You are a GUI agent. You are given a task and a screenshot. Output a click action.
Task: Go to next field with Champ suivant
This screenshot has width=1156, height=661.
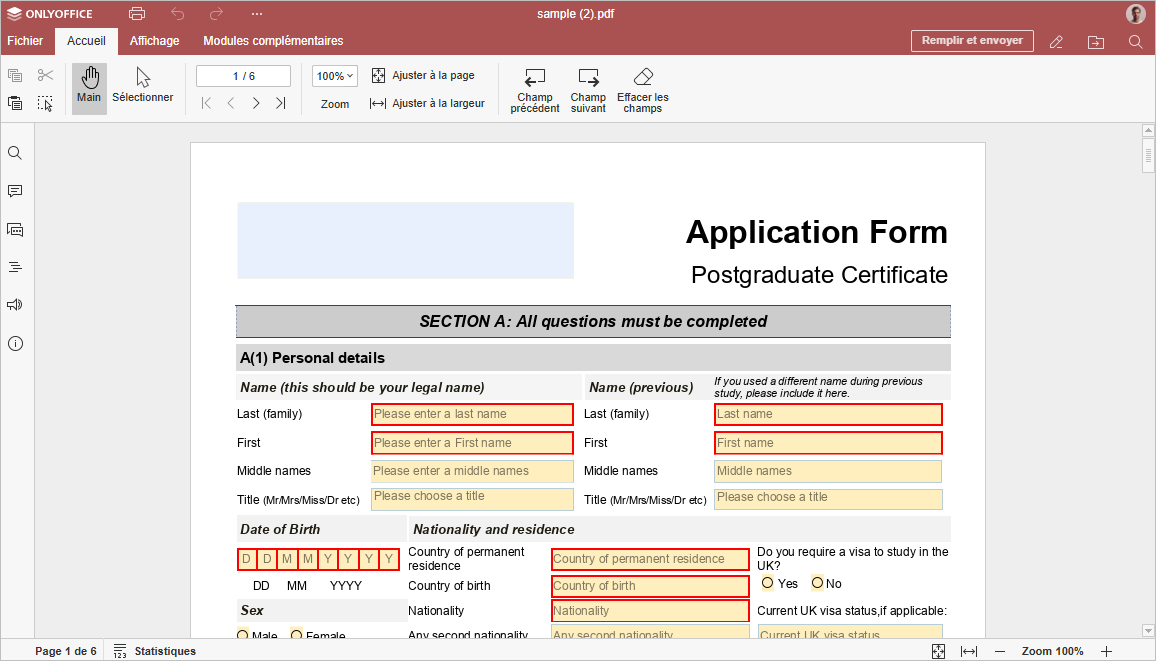pyautogui.click(x=588, y=78)
